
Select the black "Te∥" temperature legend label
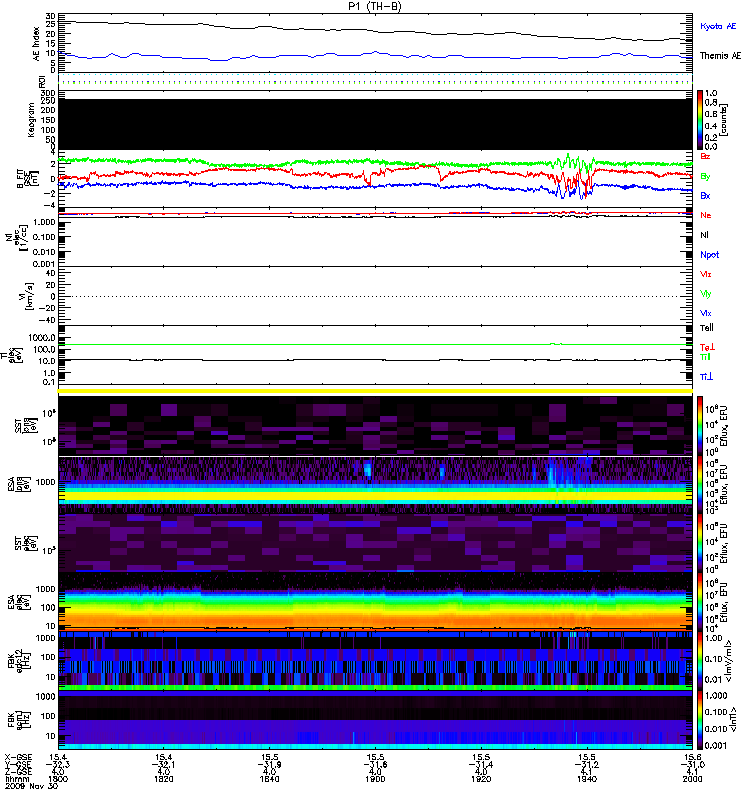pos(707,328)
